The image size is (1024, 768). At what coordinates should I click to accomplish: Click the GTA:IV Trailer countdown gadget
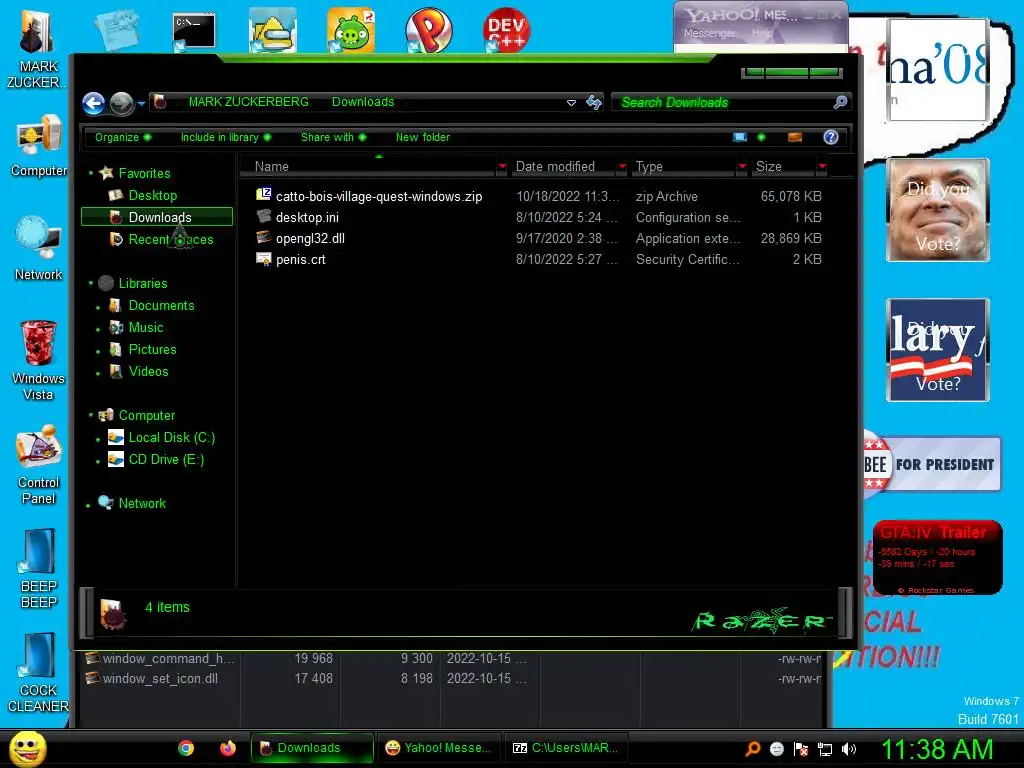pyautogui.click(x=937, y=557)
